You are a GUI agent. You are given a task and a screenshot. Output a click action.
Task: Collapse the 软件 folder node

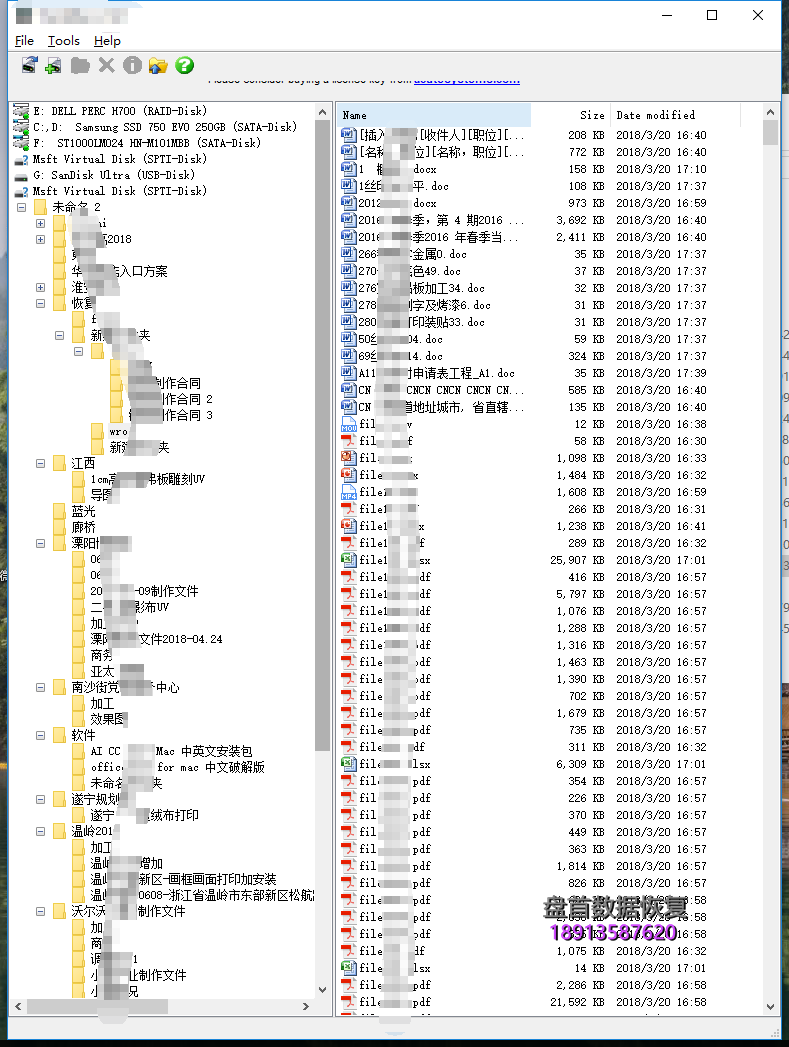[x=41, y=735]
